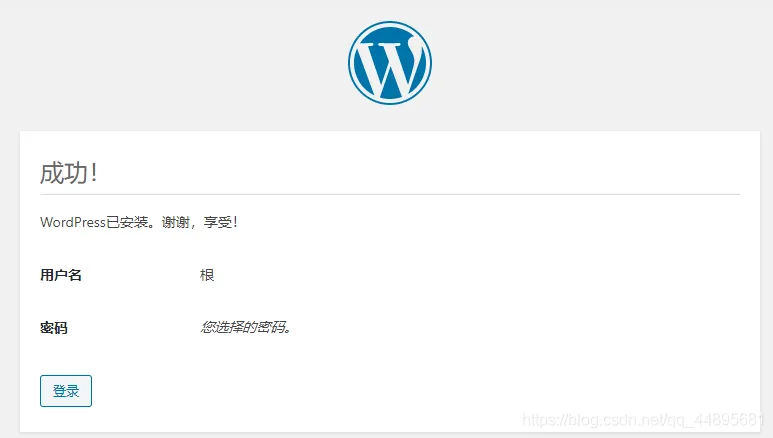Click the exclamation mark after 成功
Screen dimensions: 773x438
click(94, 173)
